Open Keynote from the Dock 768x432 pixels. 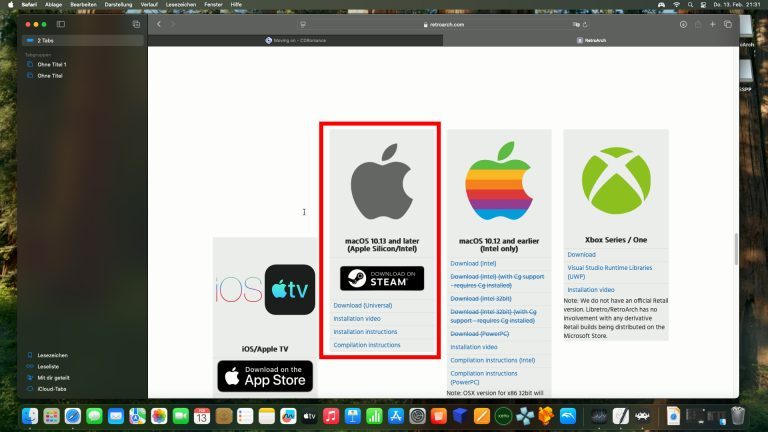[353, 416]
